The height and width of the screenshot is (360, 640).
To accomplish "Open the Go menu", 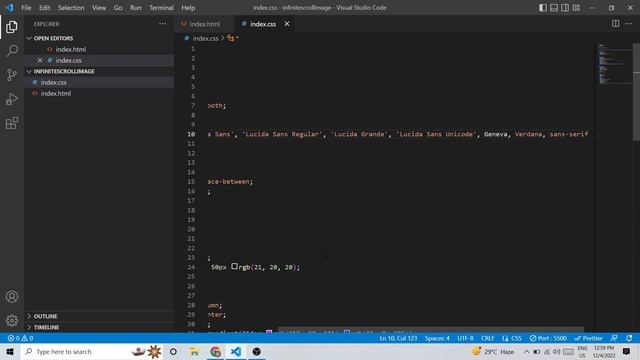I will 118,8.
